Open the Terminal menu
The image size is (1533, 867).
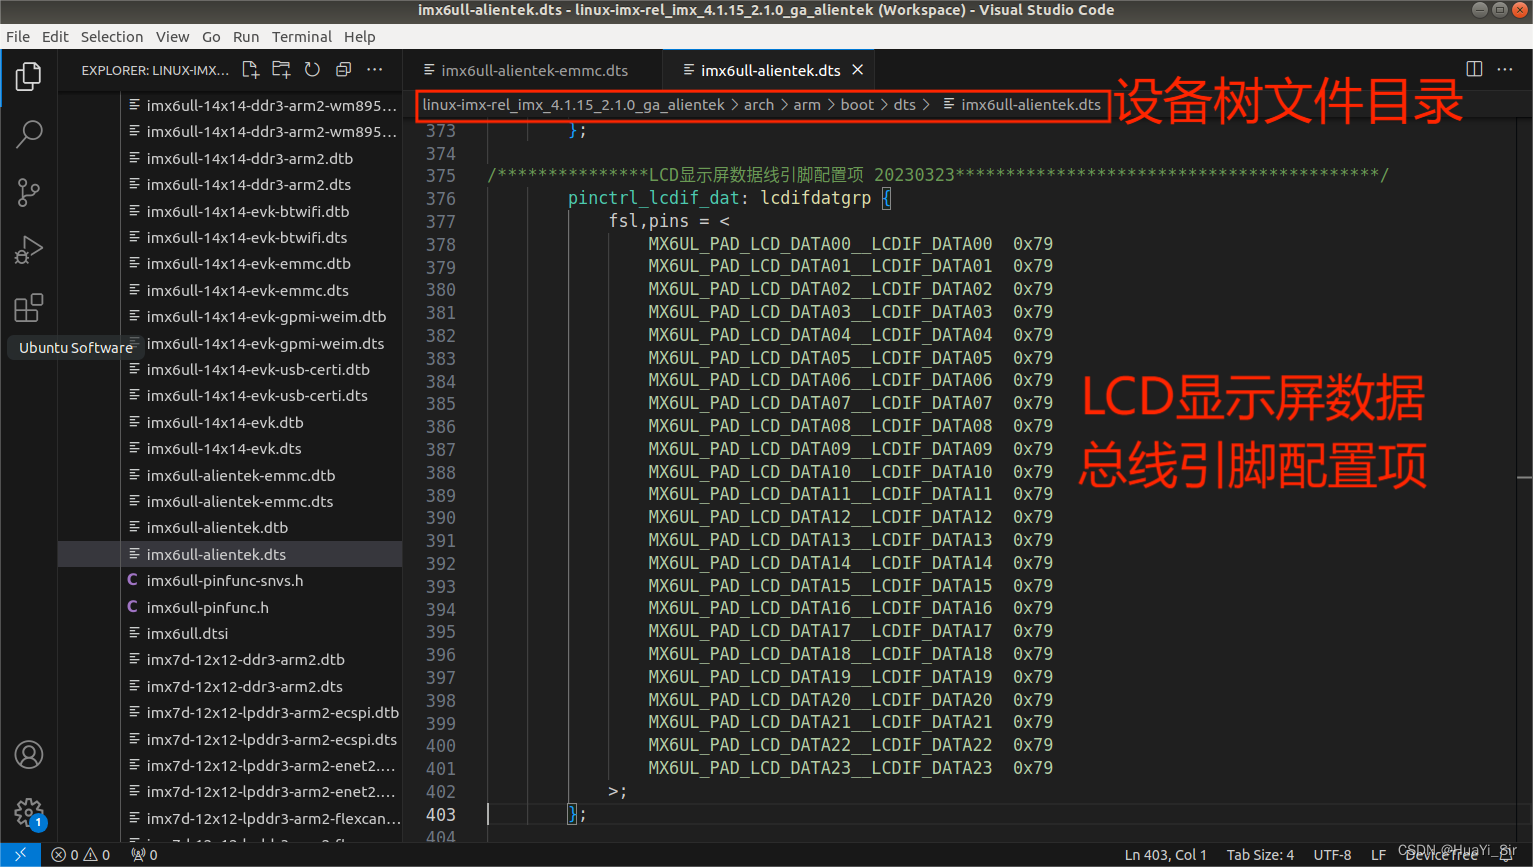click(x=302, y=37)
